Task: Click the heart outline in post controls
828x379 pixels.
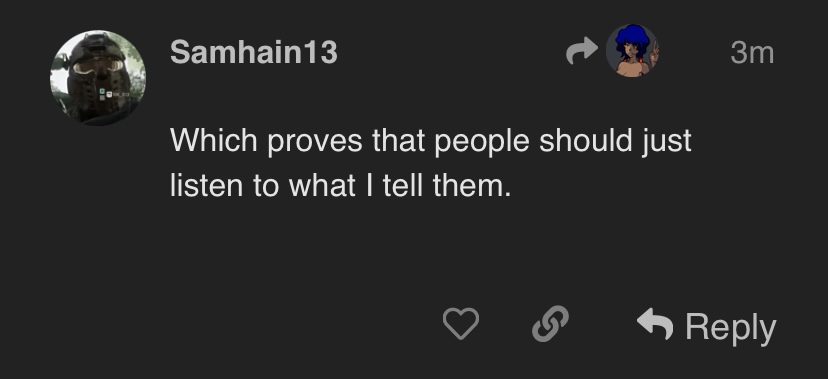Action: point(460,324)
